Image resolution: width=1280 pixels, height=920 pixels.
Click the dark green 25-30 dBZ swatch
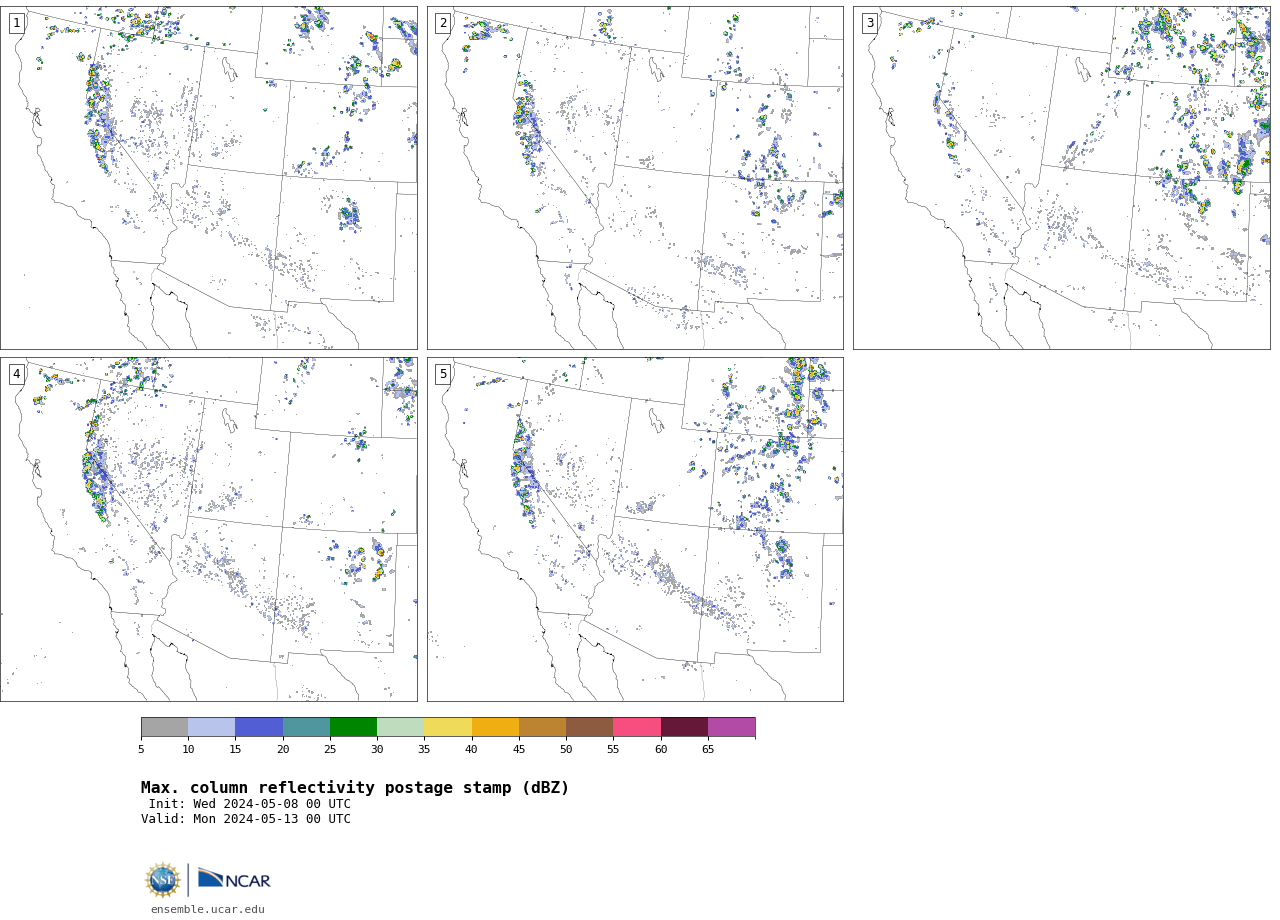353,727
